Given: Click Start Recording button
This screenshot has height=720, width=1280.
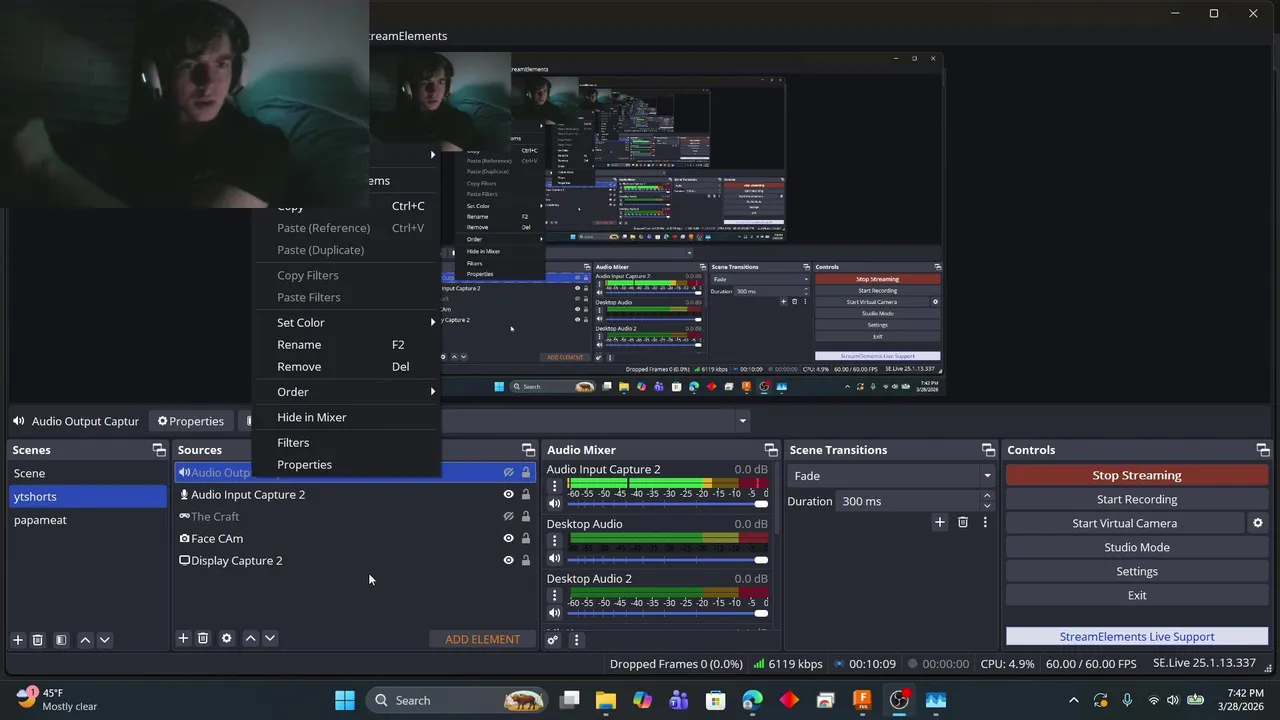Looking at the screenshot, I should (x=1137, y=499).
